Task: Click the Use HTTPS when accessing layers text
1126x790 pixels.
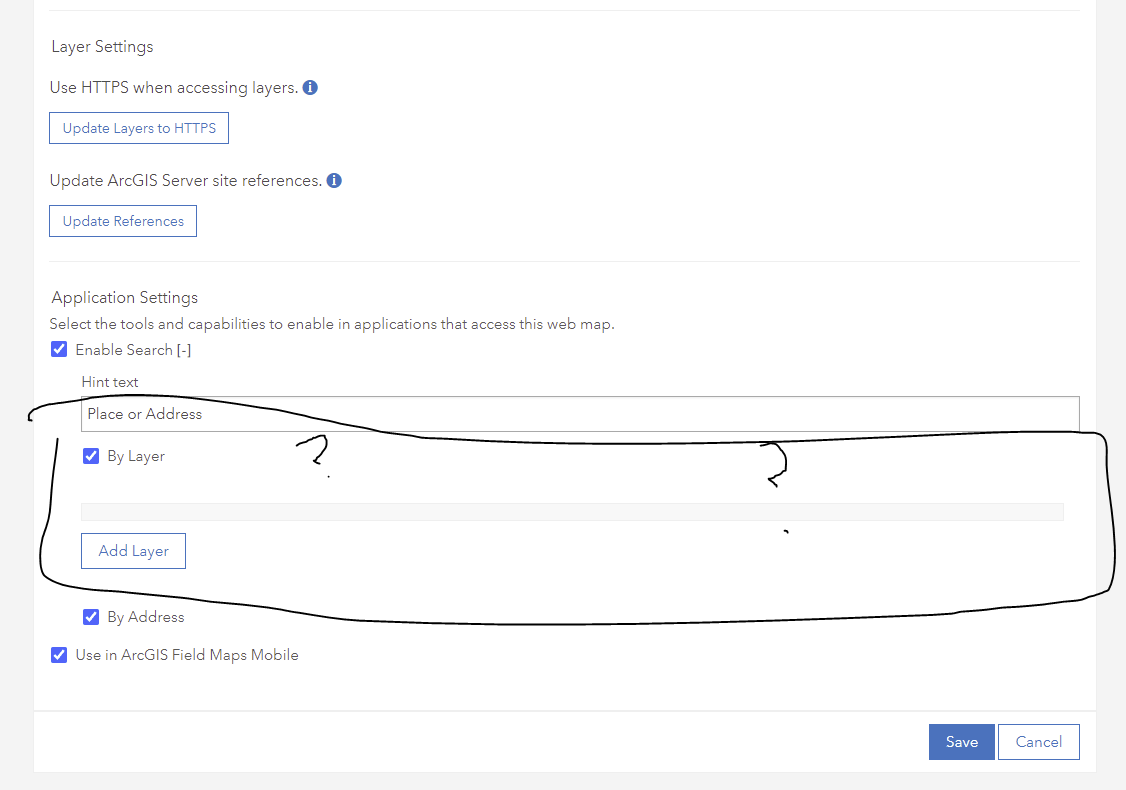Action: click(174, 88)
